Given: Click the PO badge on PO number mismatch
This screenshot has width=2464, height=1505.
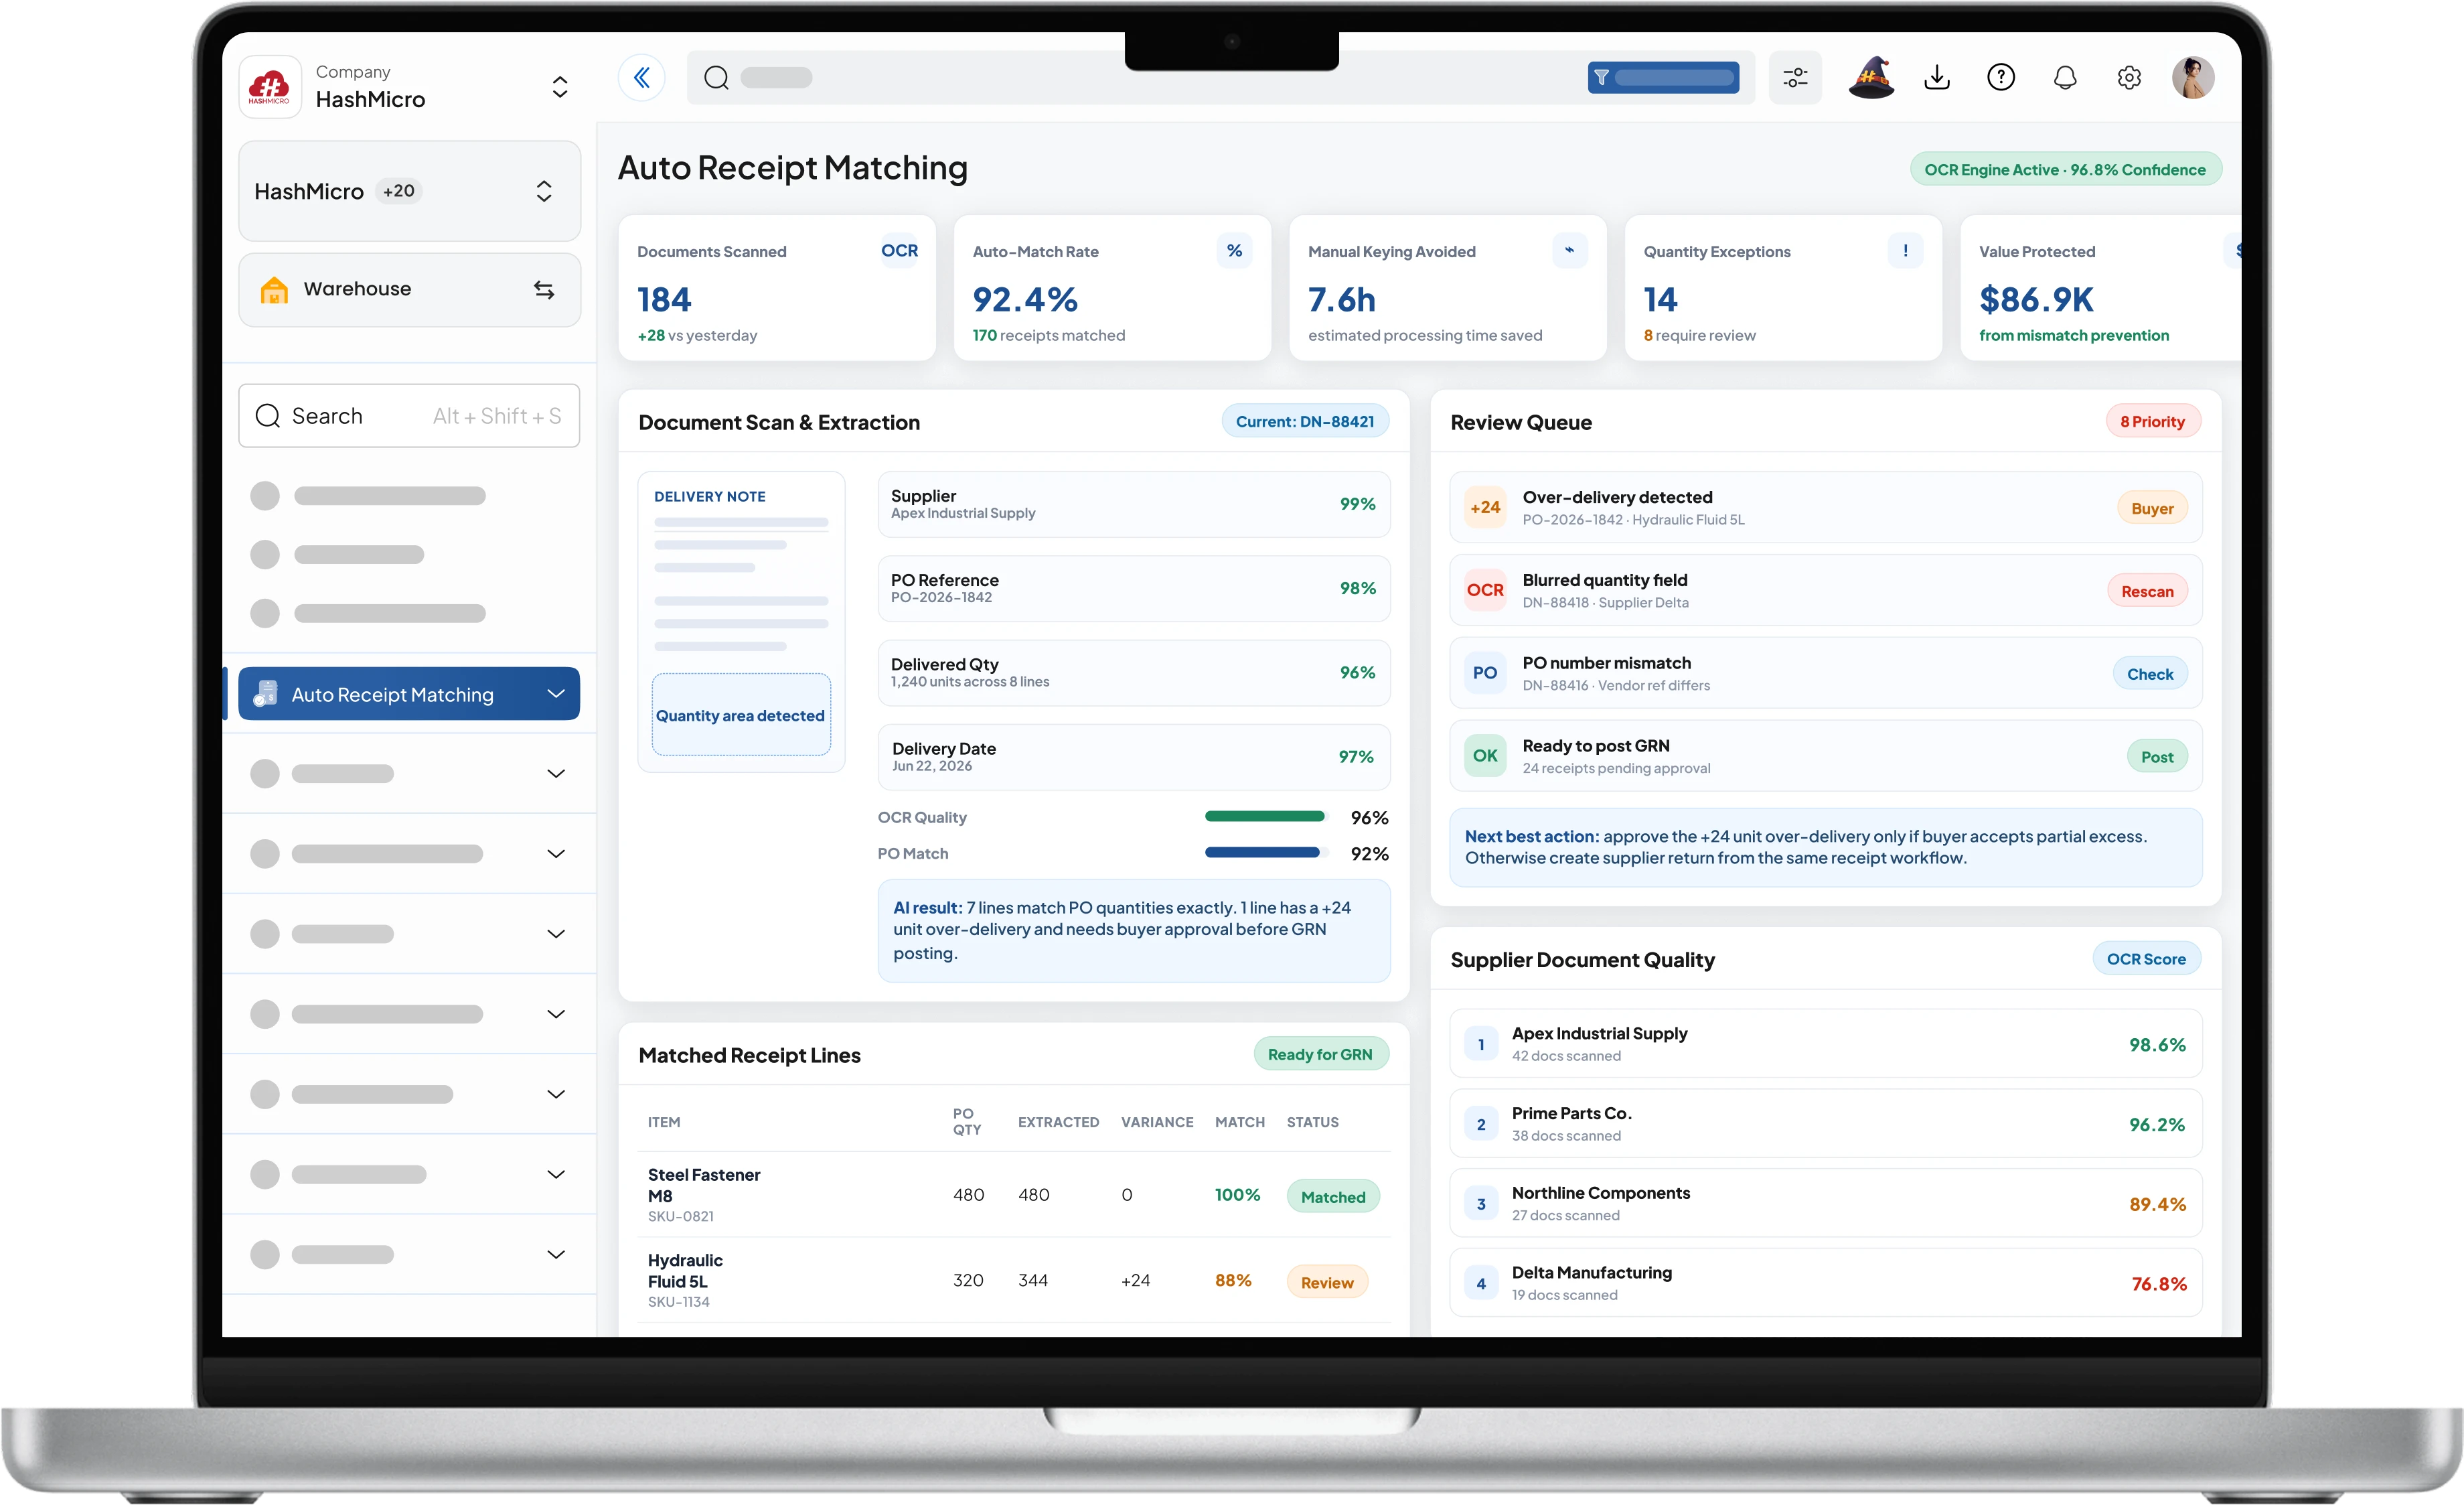Looking at the screenshot, I should (1485, 673).
